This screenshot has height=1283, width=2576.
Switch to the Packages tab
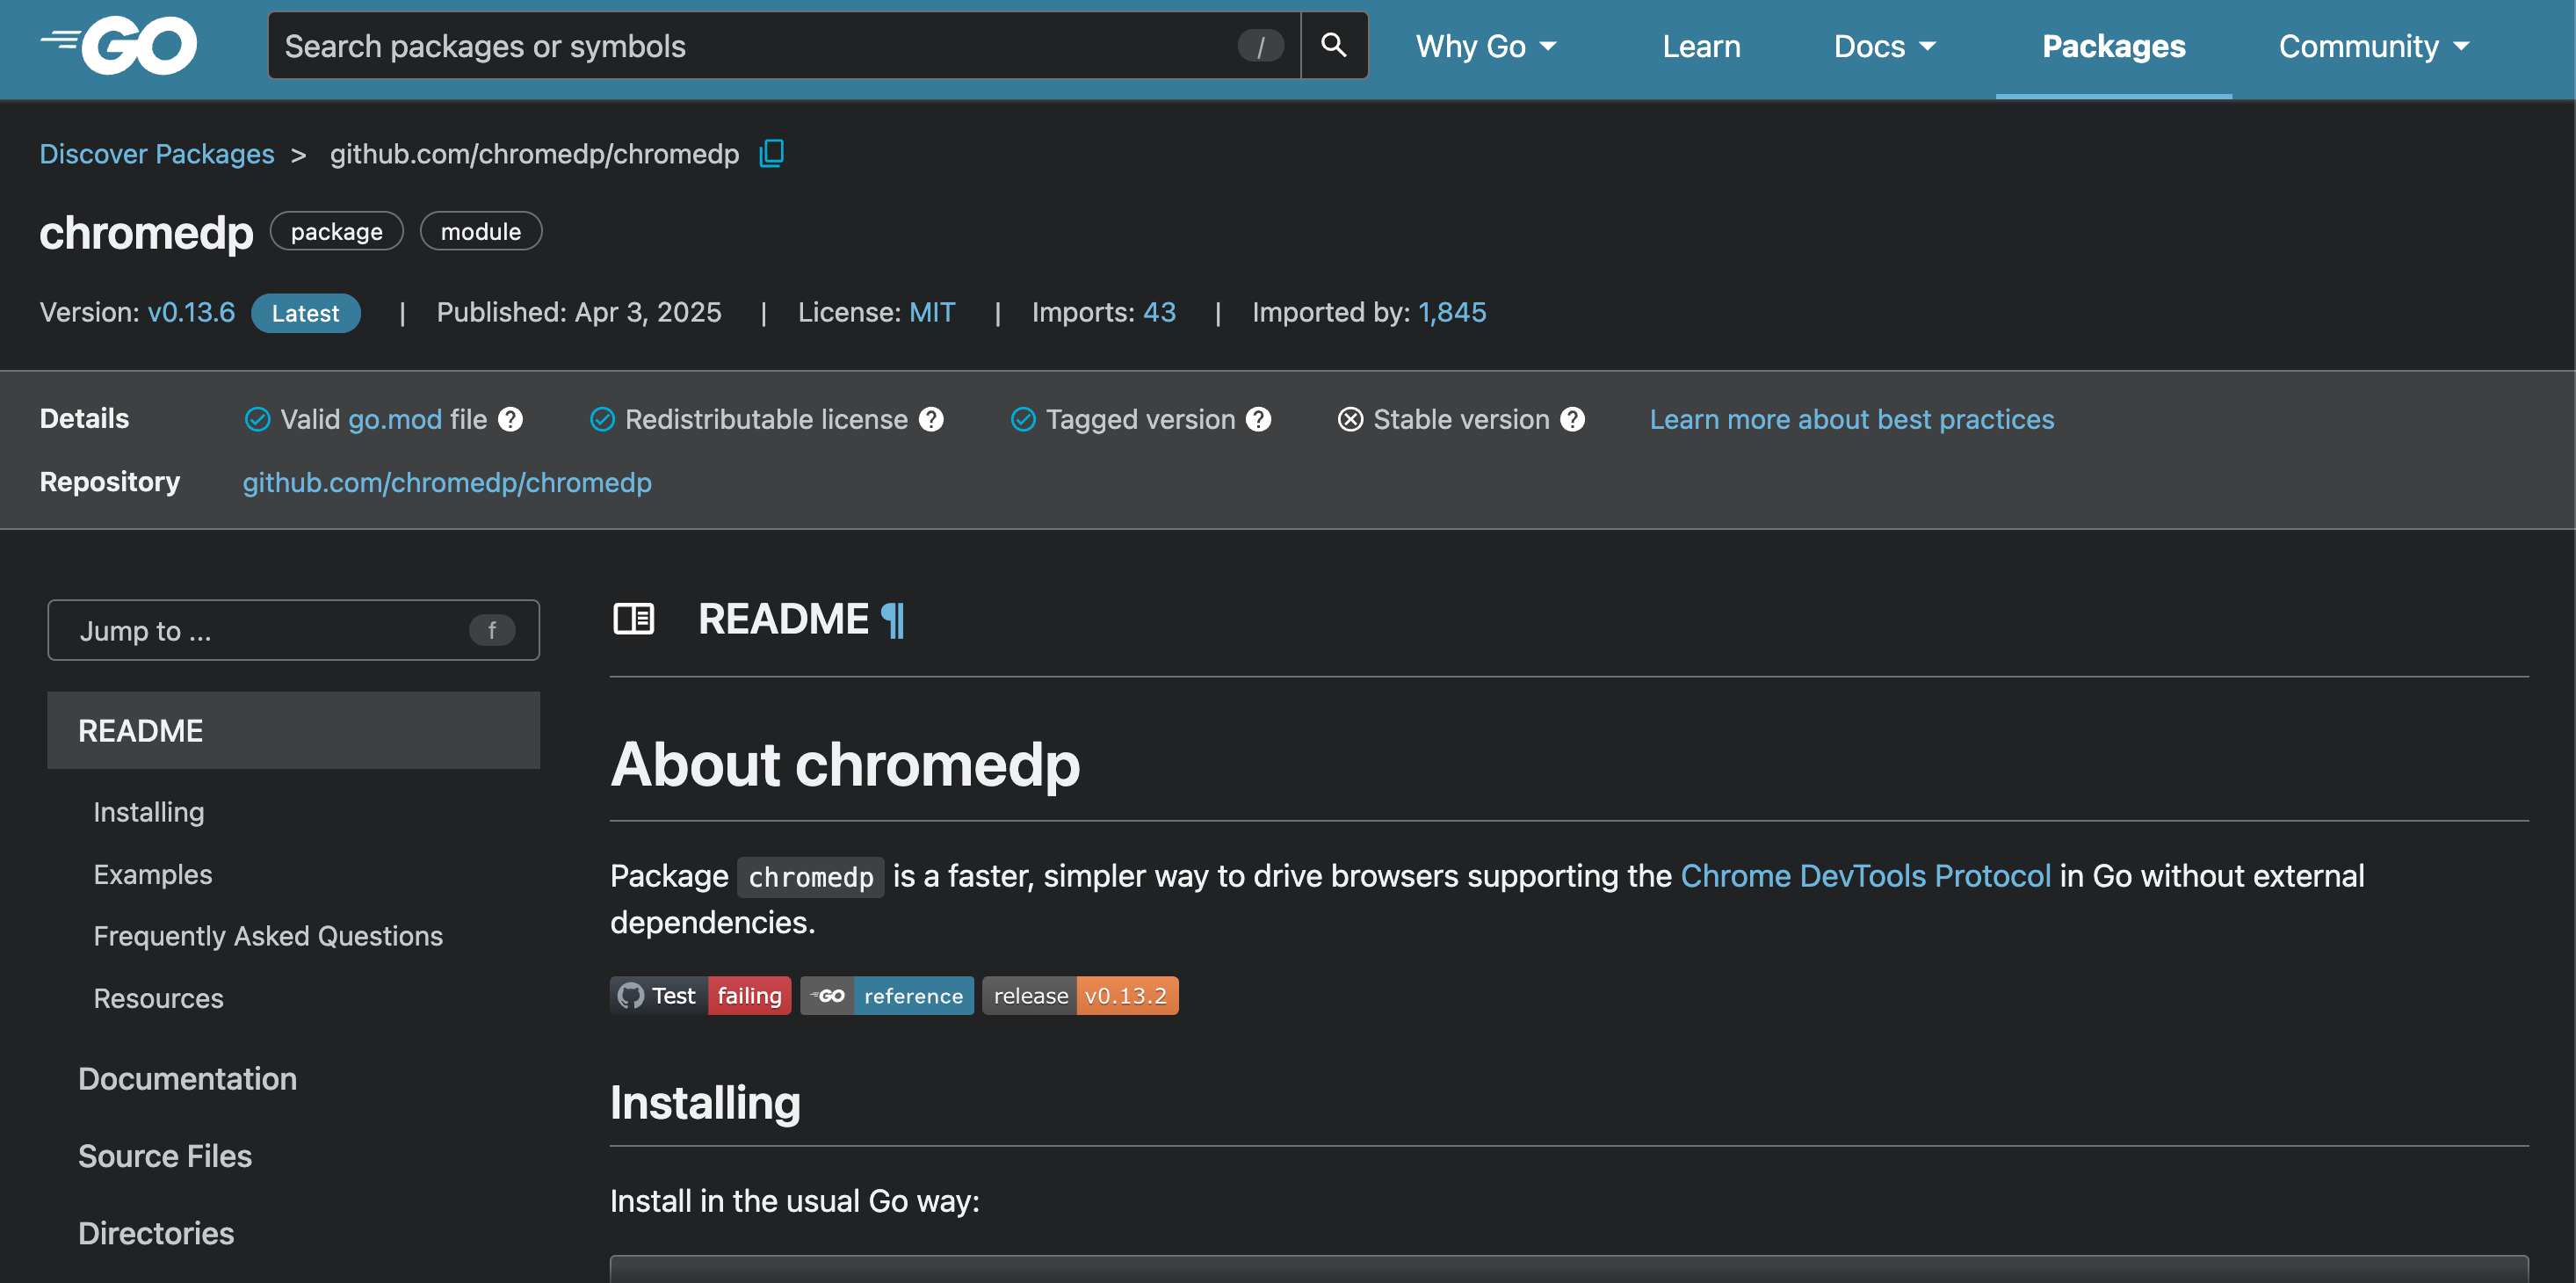tap(2113, 45)
